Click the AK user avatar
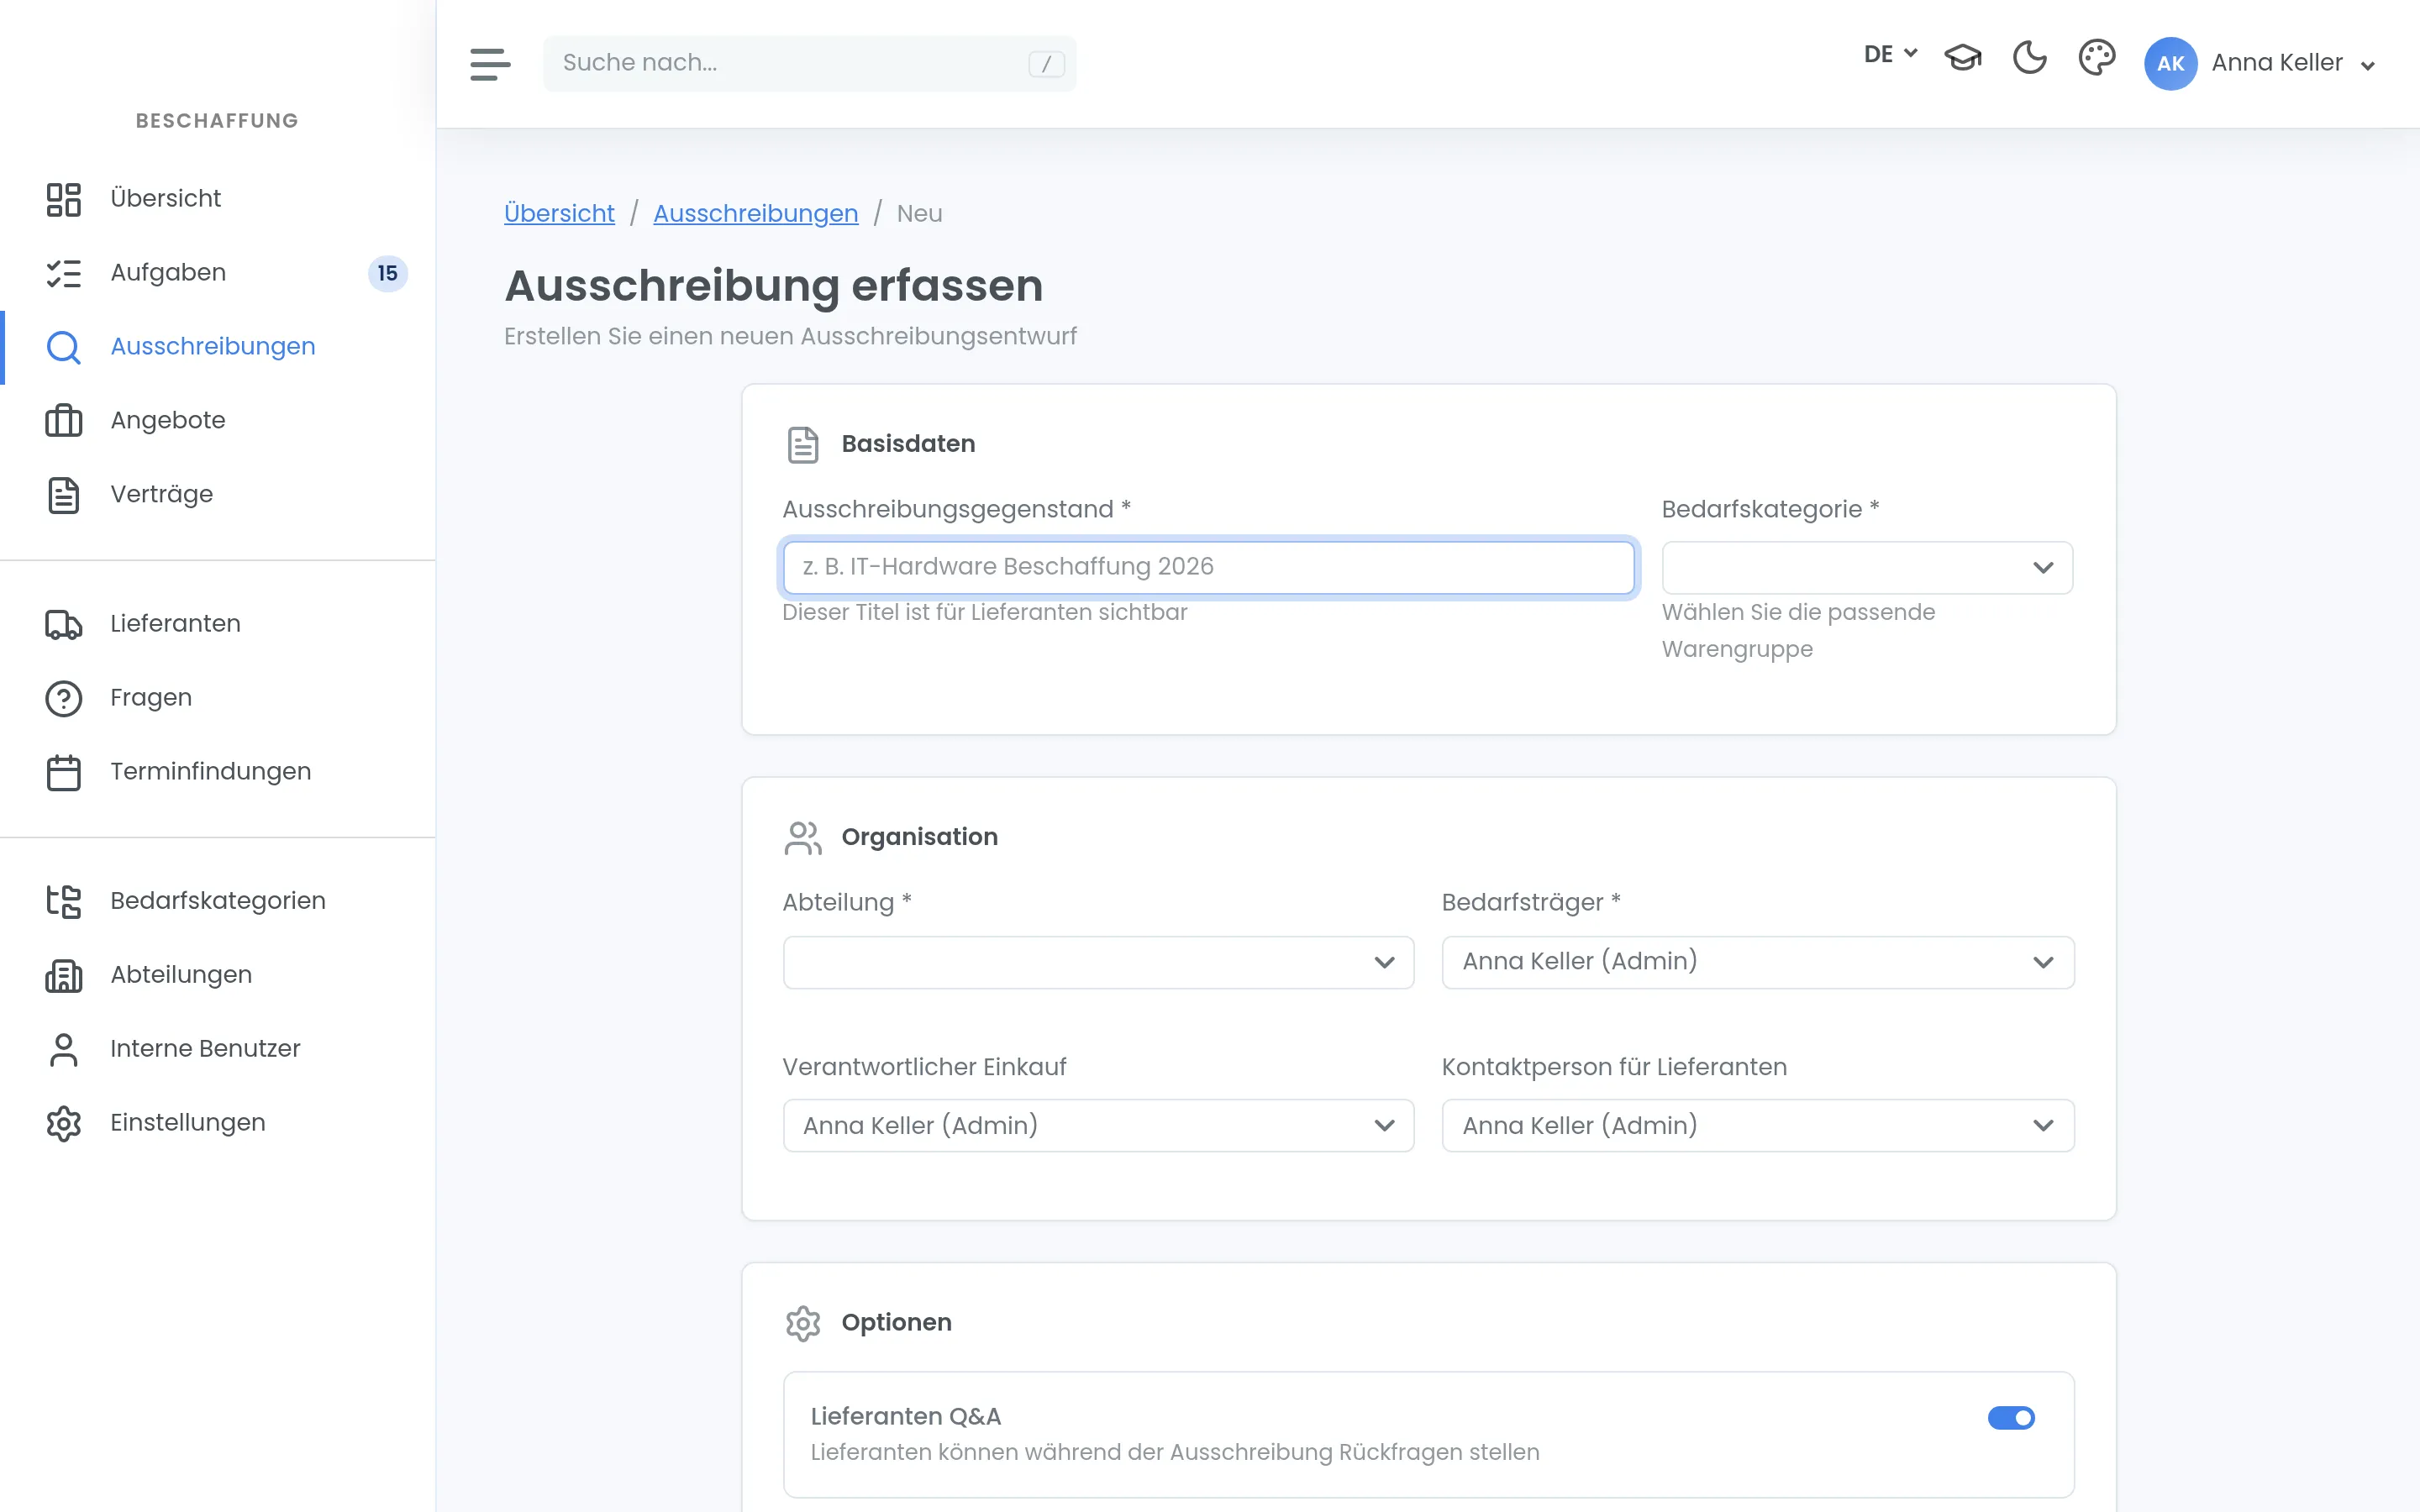 [x=2170, y=64]
